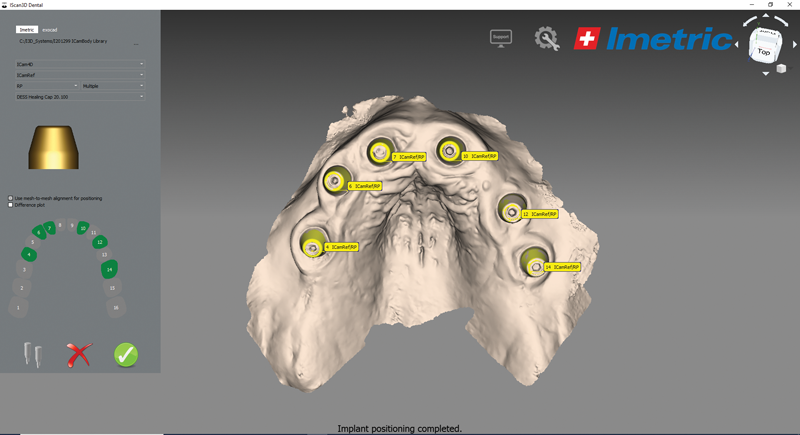Select gray tooth 16 on dental chart

pos(117,308)
